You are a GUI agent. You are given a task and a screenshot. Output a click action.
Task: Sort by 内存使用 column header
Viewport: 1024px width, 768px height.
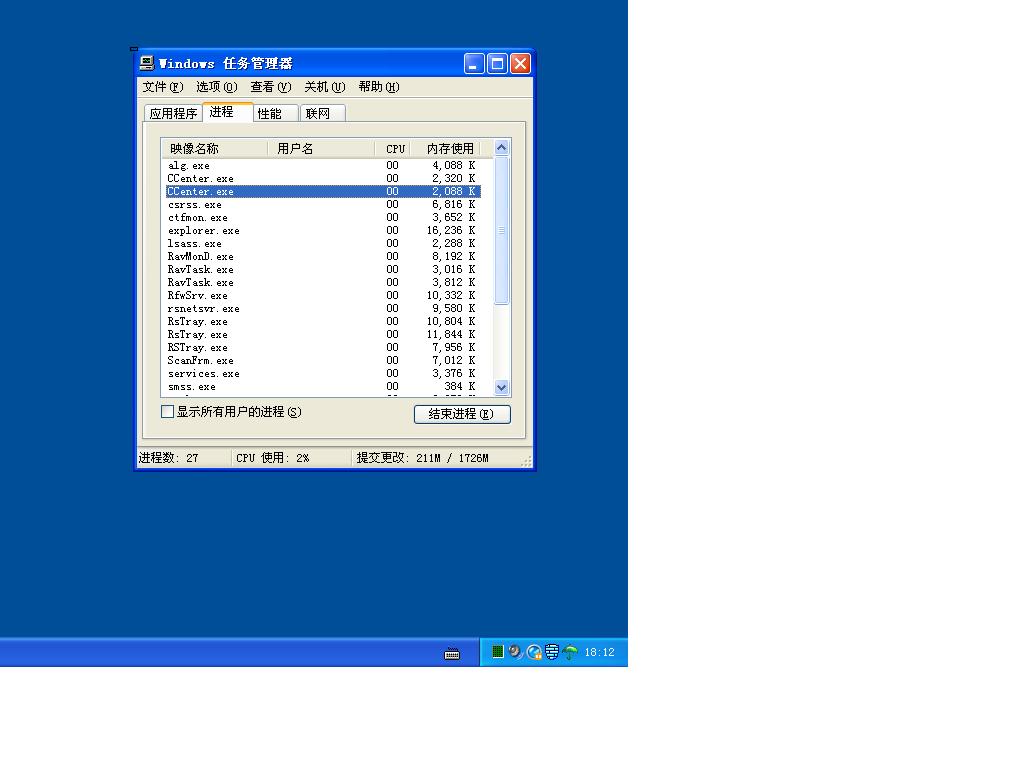(445, 149)
